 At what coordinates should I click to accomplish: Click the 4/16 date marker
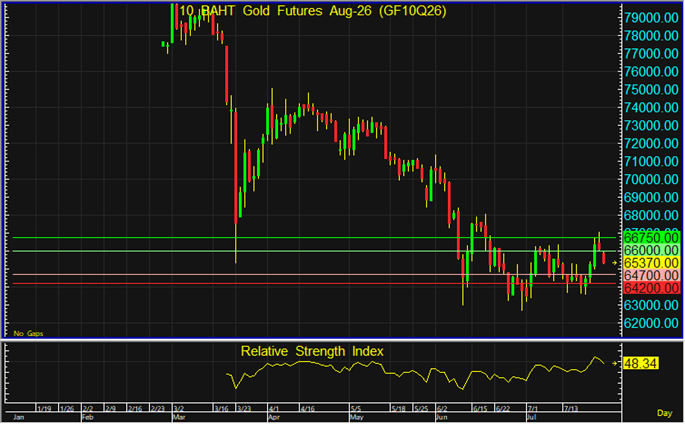(307, 409)
